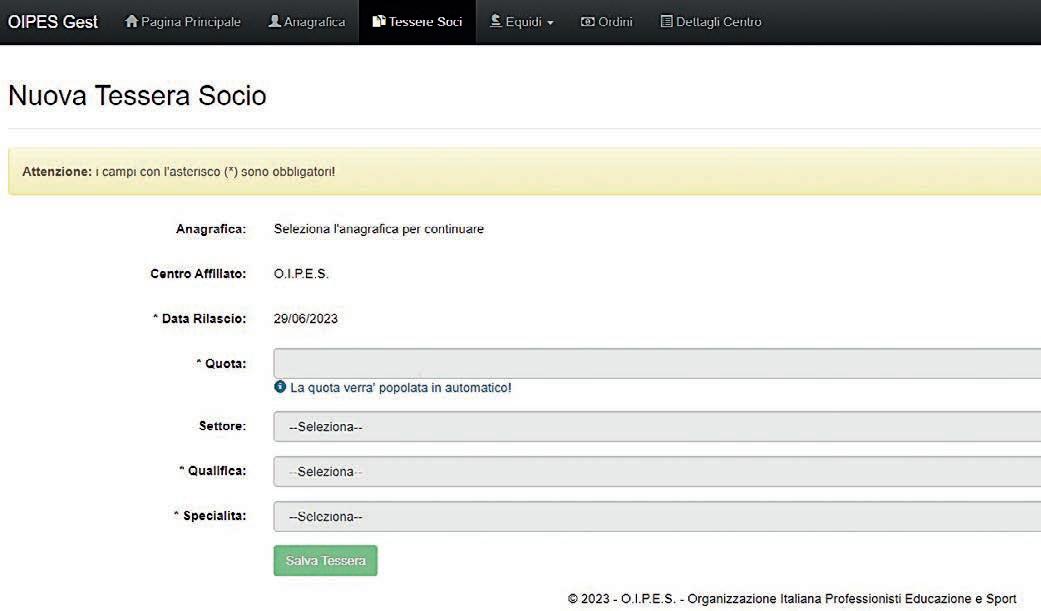Viewport: 1041px width, 611px height.
Task: Open the Specialita dropdown
Action: point(657,516)
